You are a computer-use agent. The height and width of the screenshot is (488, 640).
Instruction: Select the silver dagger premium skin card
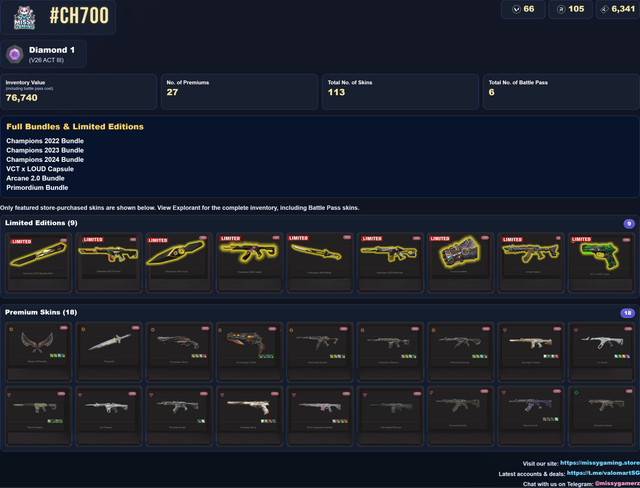click(x=109, y=352)
